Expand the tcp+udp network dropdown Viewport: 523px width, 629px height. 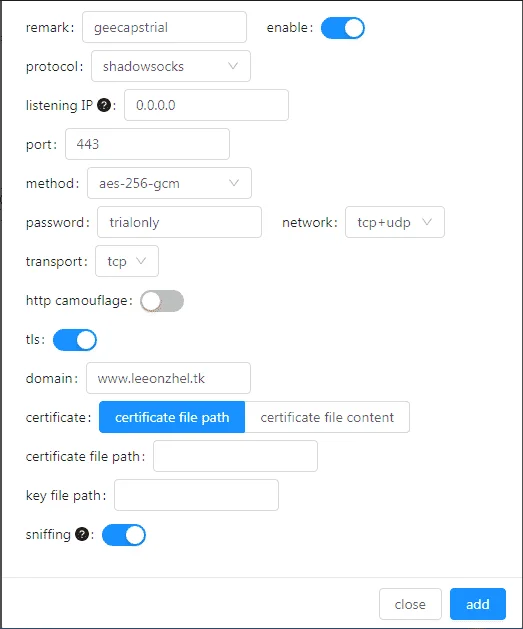(395, 222)
